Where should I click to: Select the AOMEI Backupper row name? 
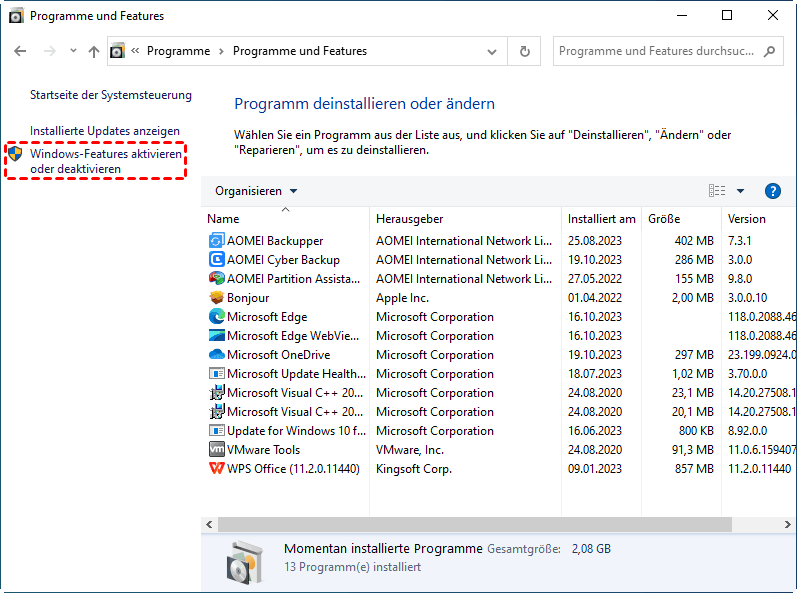(275, 241)
